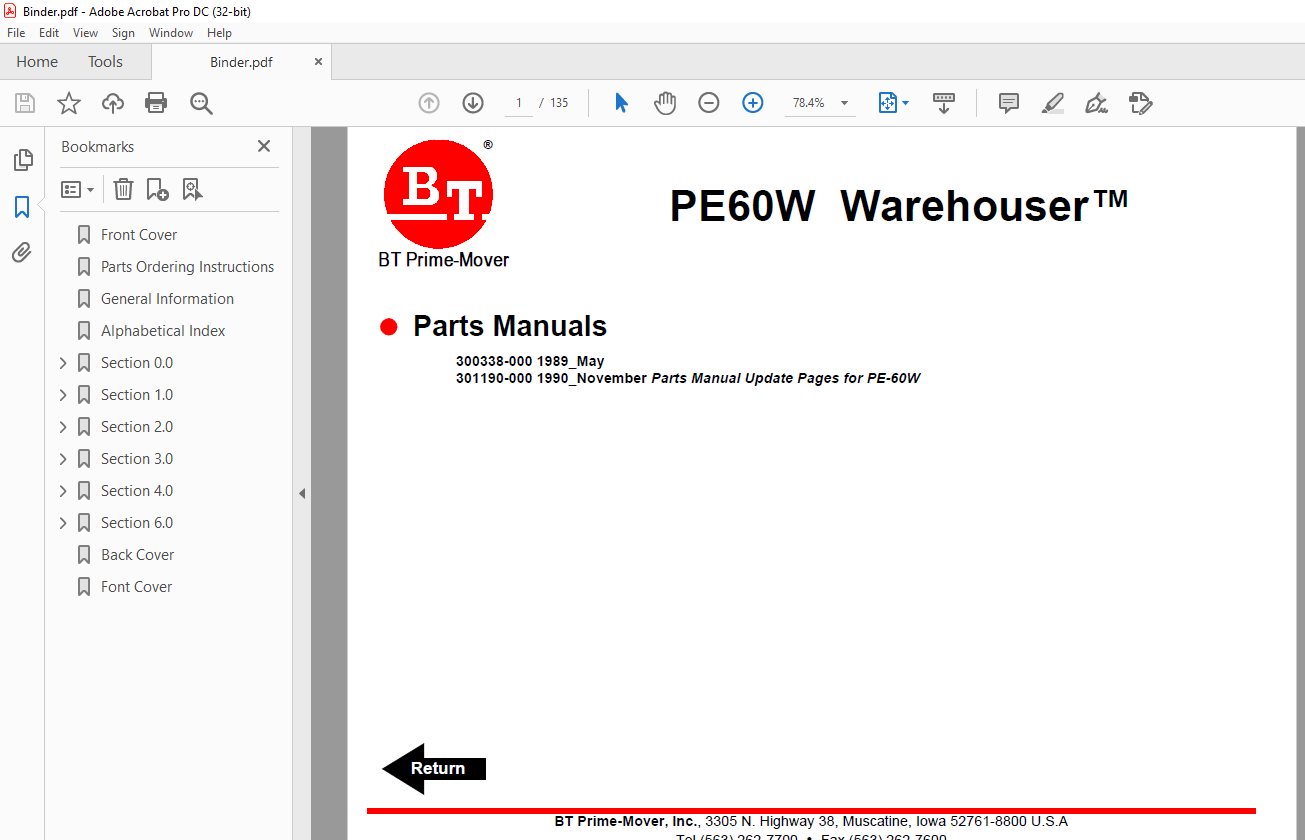The height and width of the screenshot is (840, 1305).
Task: Navigate to Back Cover bookmark
Action: (137, 555)
